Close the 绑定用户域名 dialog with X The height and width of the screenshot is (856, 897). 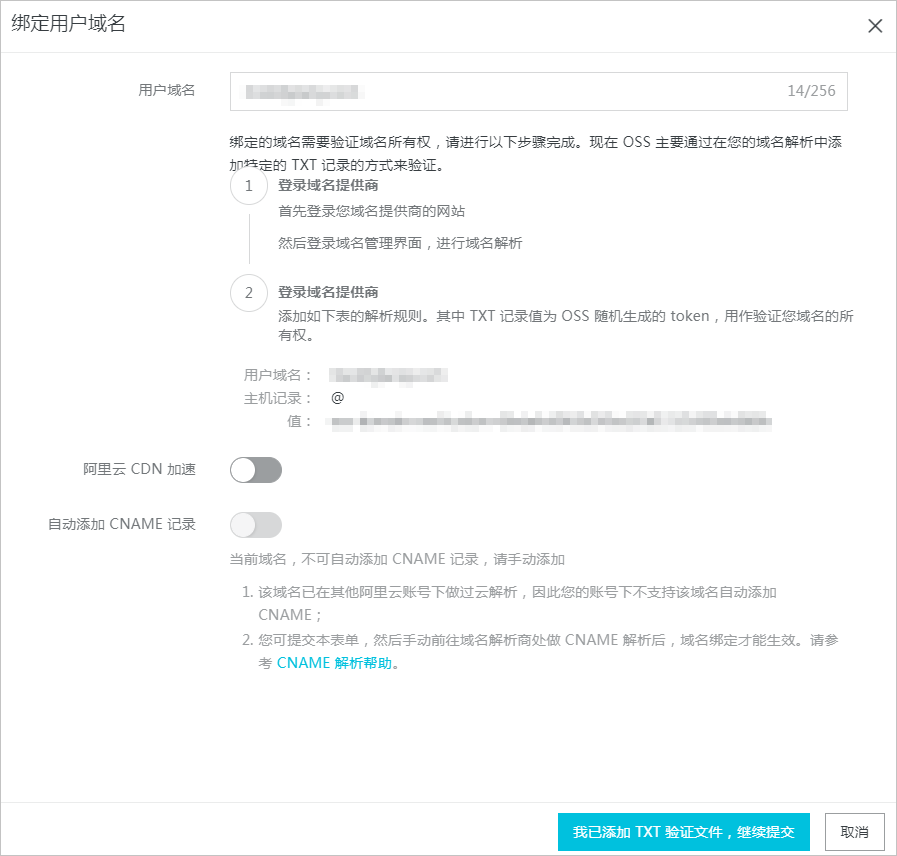[875, 26]
